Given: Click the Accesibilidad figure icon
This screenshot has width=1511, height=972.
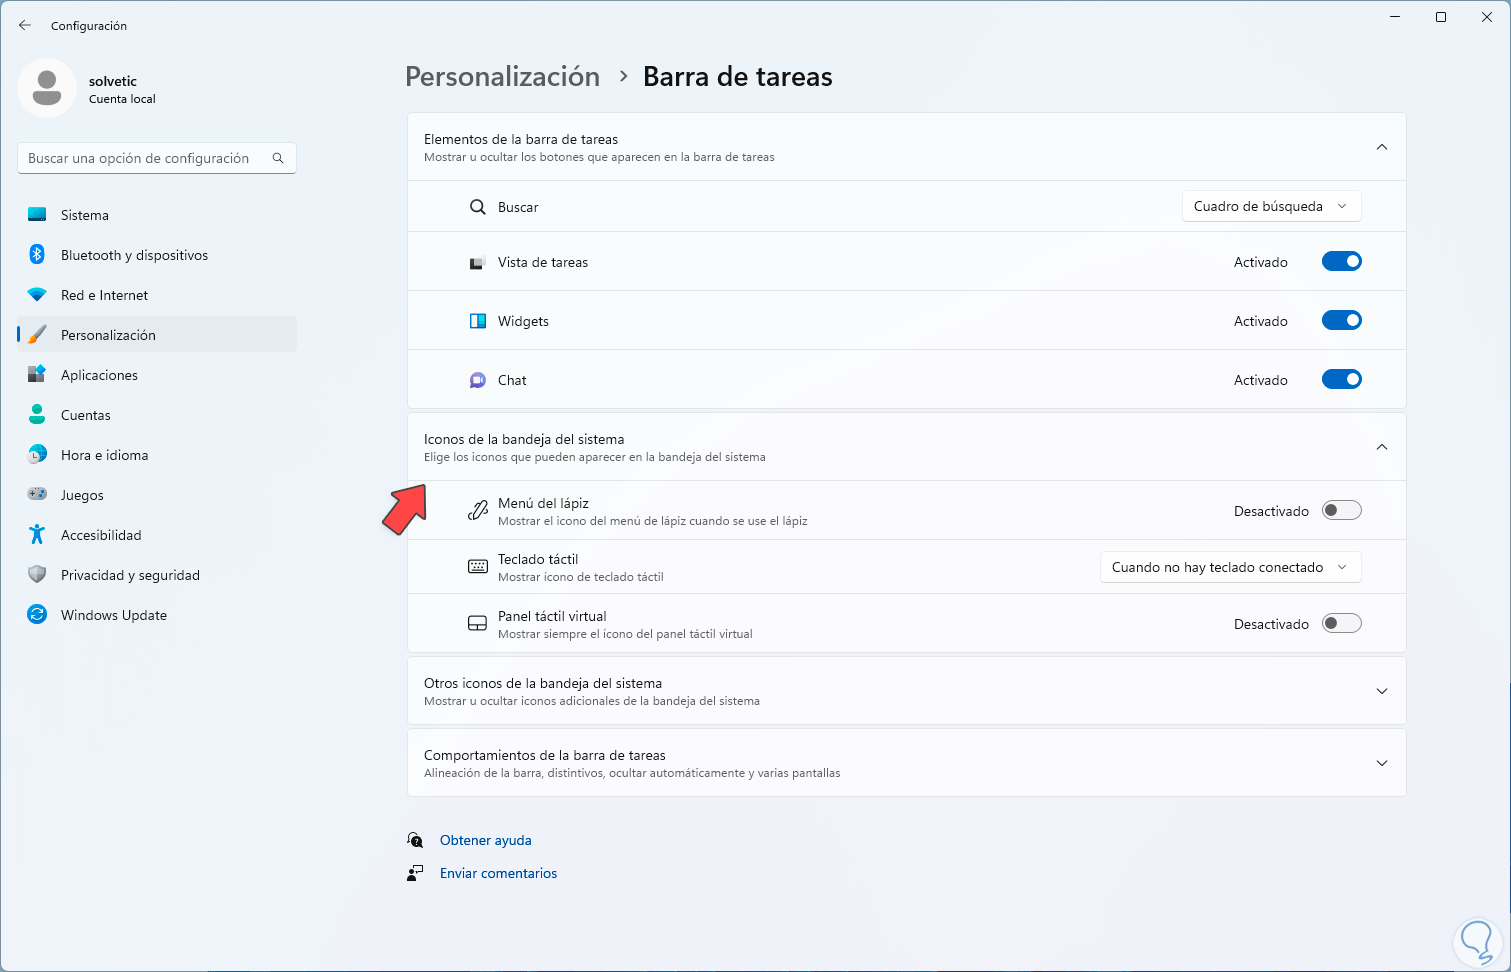Looking at the screenshot, I should [37, 535].
